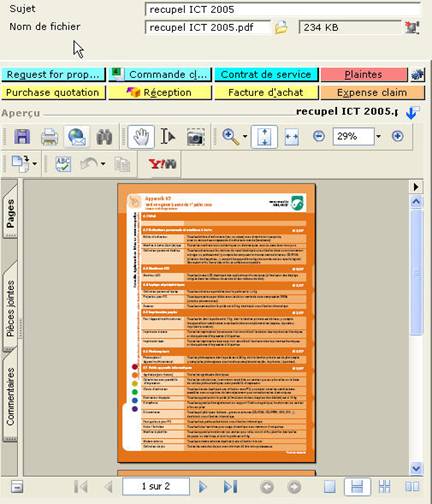Go to the next view
This screenshot has width=432, height=504.
pos(294,487)
